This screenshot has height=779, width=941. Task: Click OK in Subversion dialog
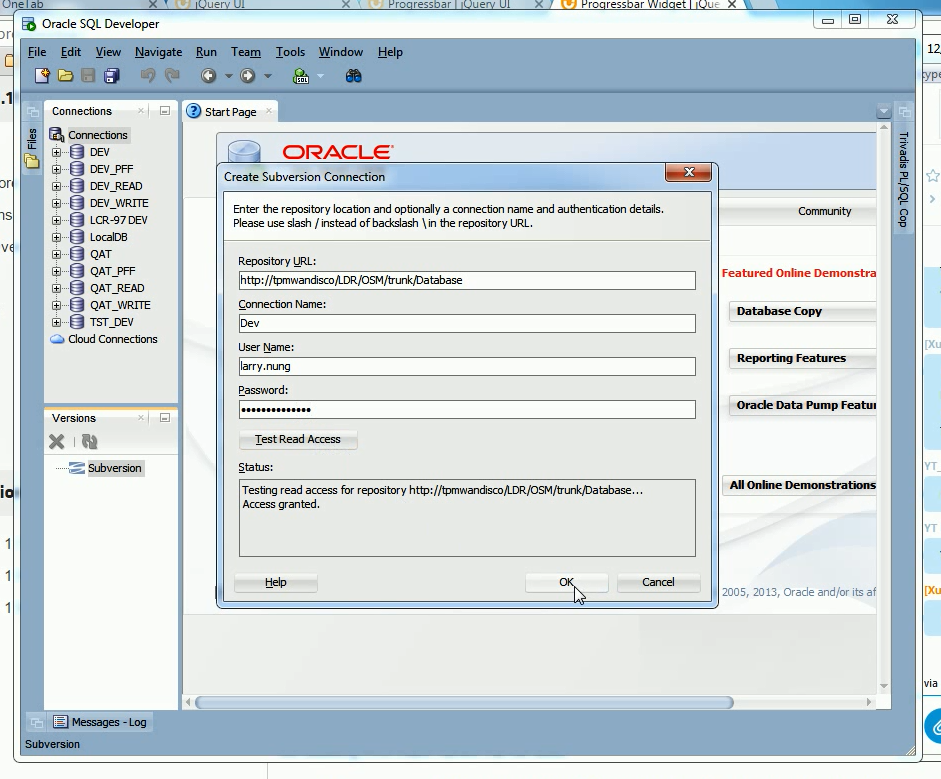[567, 582]
